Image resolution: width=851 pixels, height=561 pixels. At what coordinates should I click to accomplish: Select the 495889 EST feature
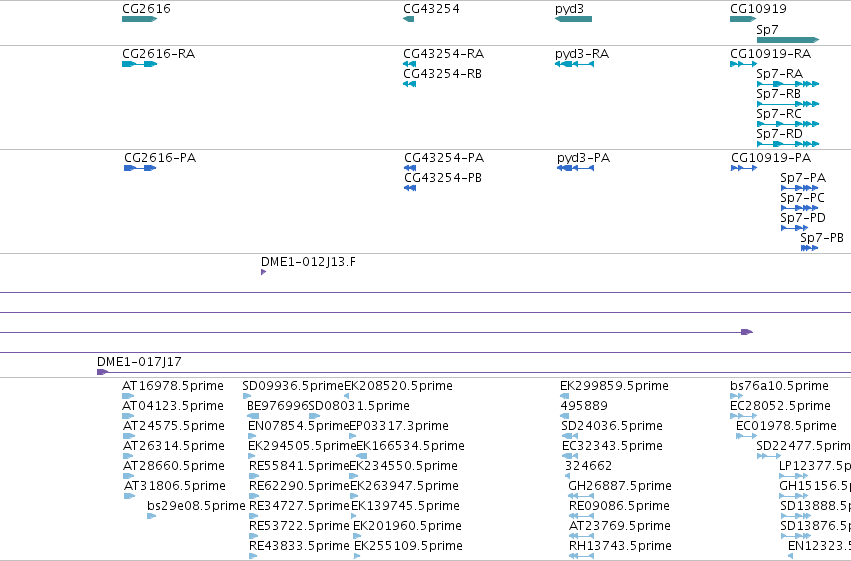coord(564,416)
